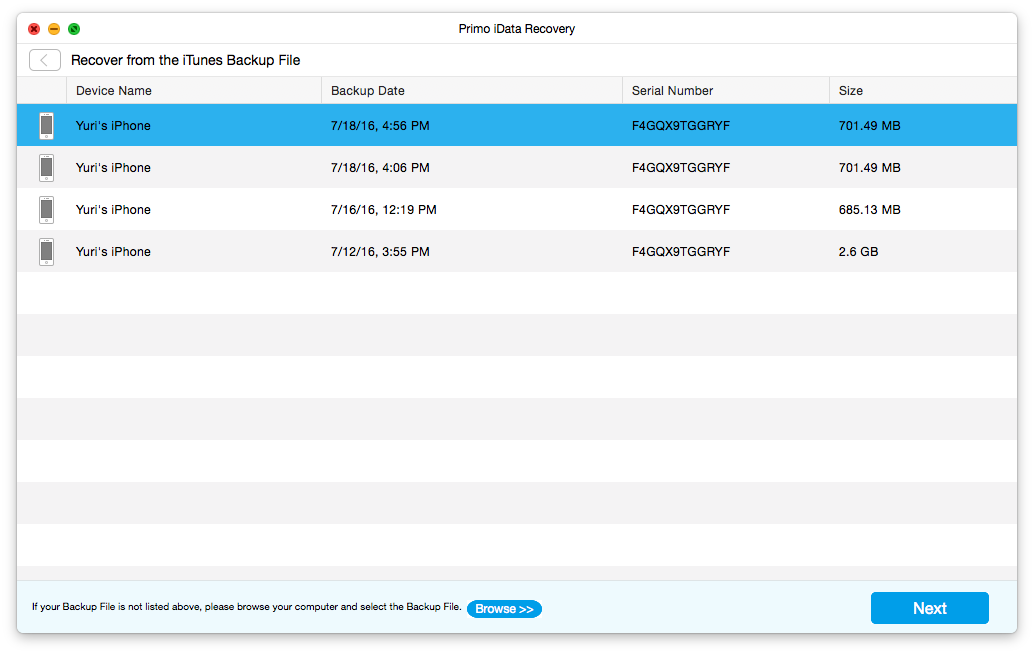Image resolution: width=1034 pixels, height=654 pixels.
Task: Select iPhone icon for 7/16/16 backup
Action: (46, 210)
